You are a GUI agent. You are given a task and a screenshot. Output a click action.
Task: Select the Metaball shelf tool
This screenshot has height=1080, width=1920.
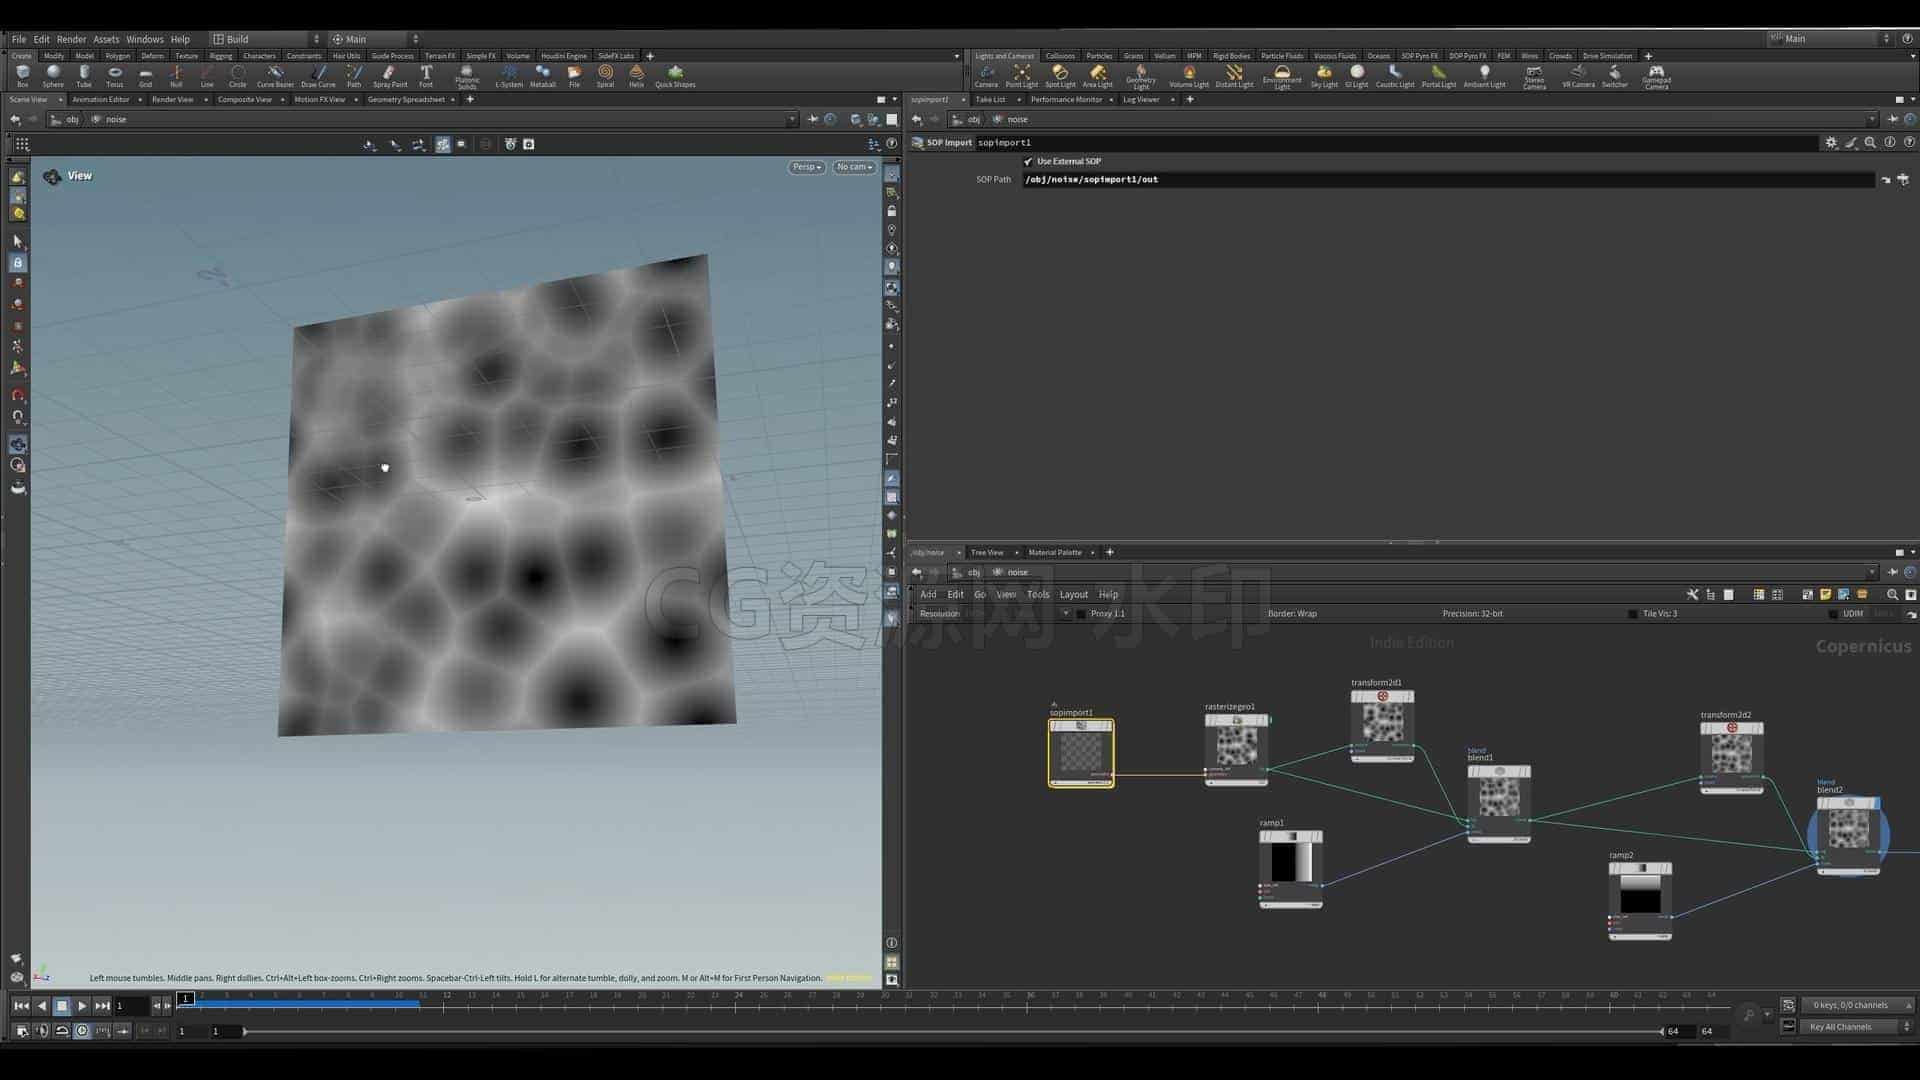543,76
